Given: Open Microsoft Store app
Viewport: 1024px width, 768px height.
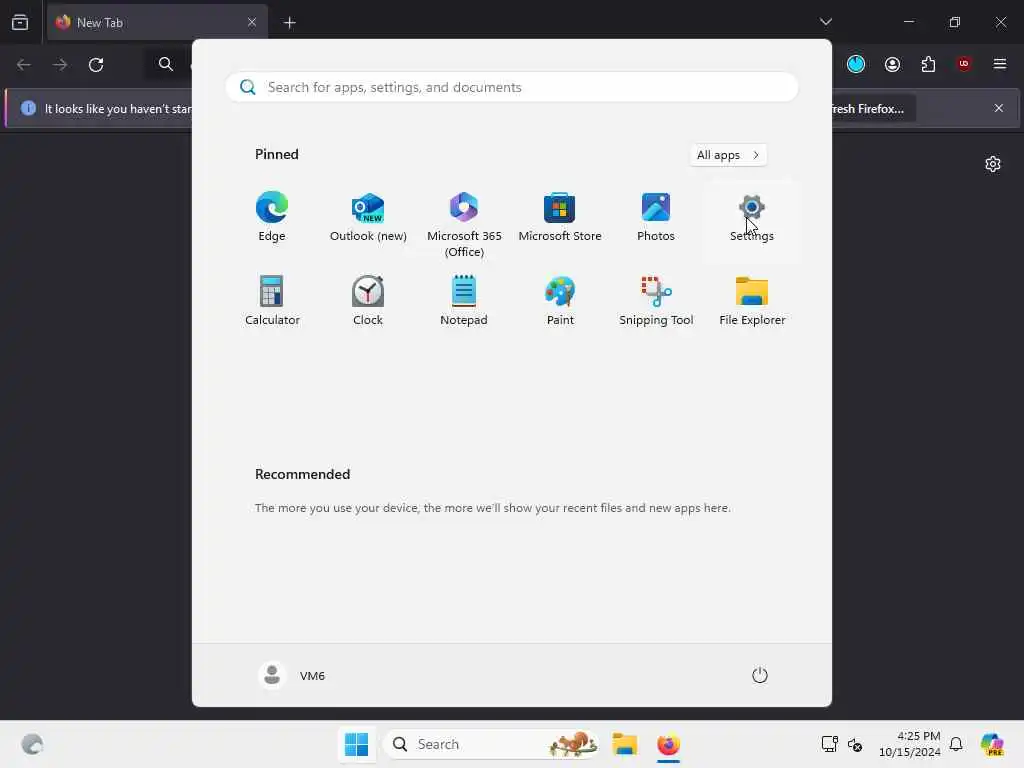Looking at the screenshot, I should [560, 218].
